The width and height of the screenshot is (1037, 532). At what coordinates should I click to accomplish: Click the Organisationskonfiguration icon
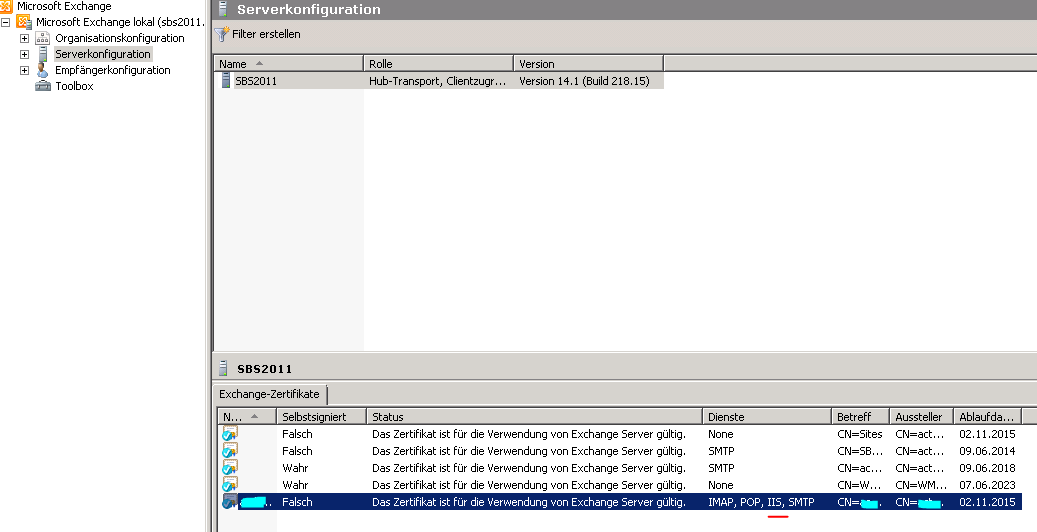[x=43, y=38]
